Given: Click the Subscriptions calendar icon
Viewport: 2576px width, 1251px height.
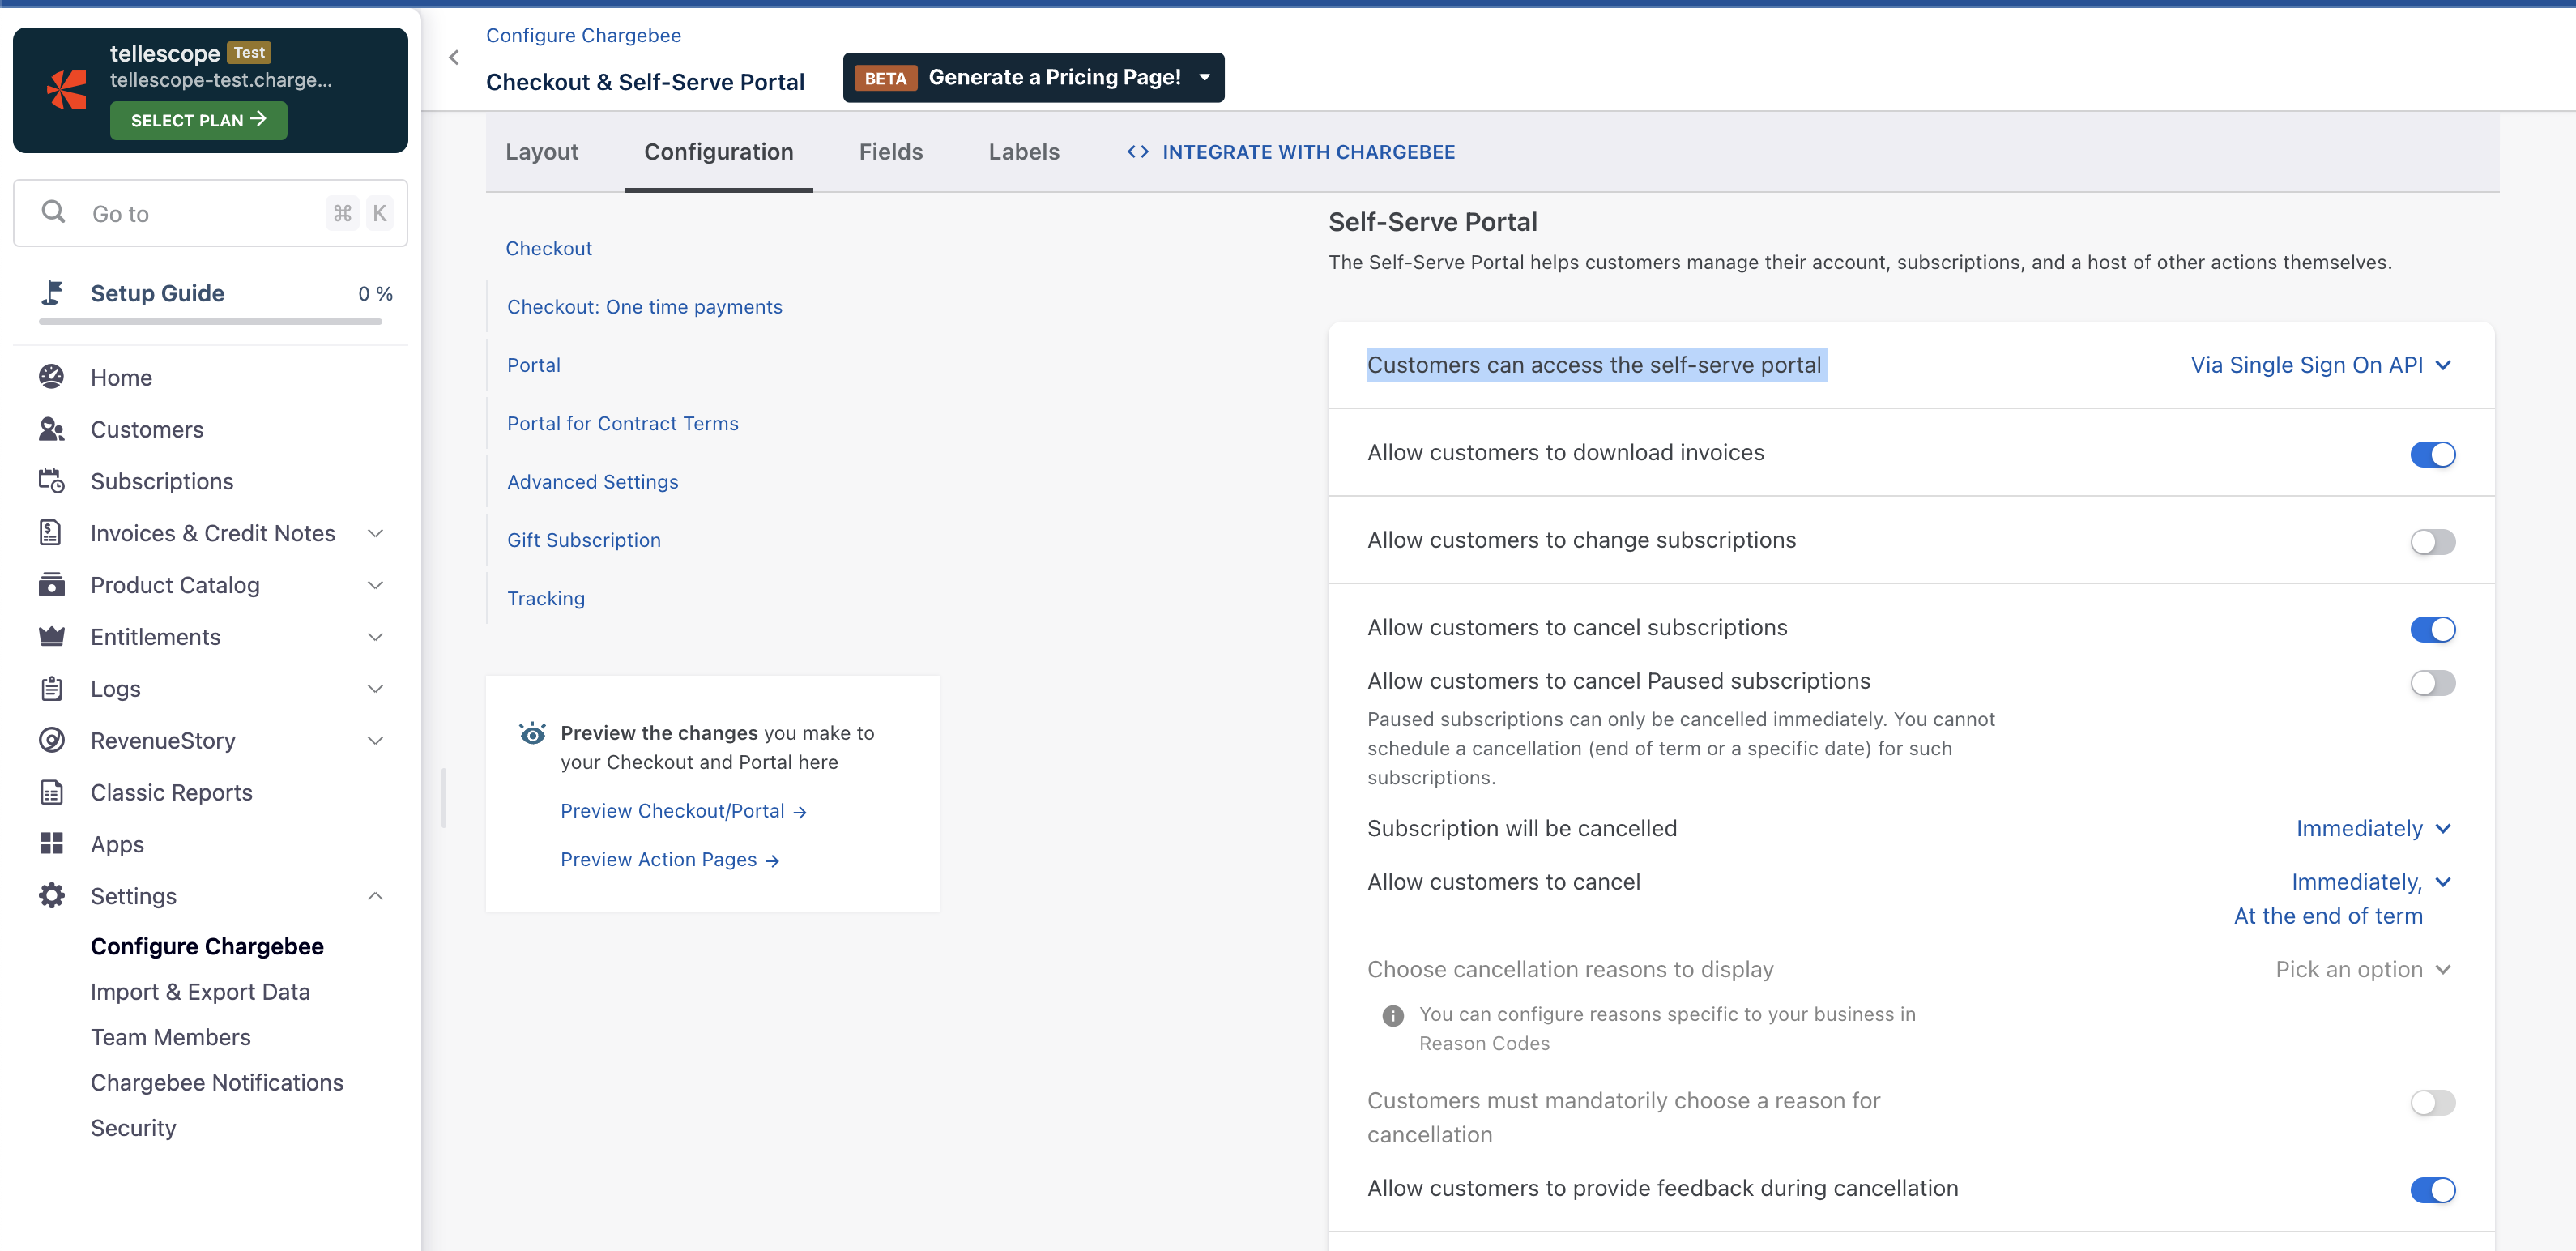Looking at the screenshot, I should click(x=51, y=481).
